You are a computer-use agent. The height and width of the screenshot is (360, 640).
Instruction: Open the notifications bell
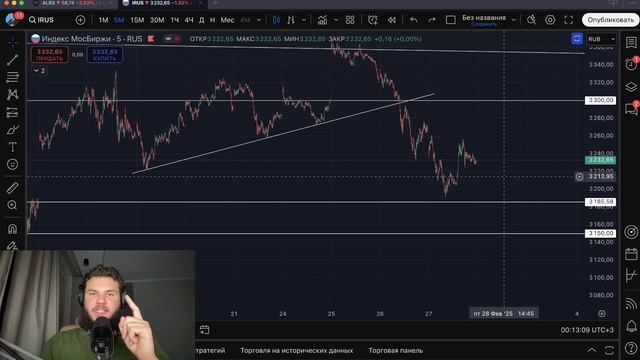pyautogui.click(x=631, y=326)
